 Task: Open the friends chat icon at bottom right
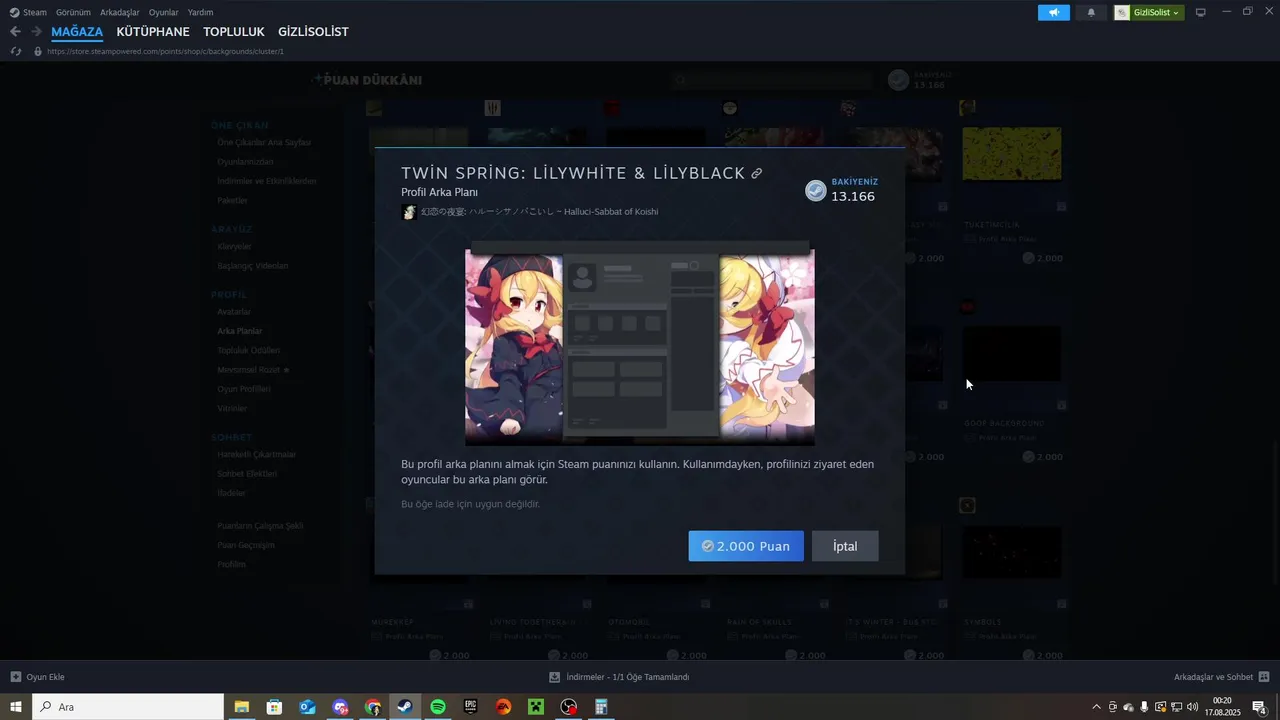click(x=1264, y=677)
